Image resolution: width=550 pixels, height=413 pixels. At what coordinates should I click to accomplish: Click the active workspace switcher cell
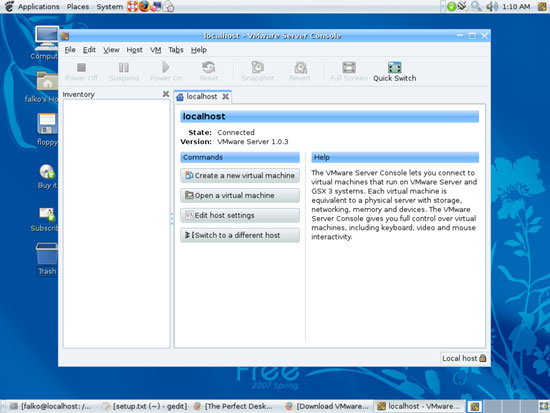coord(475,406)
